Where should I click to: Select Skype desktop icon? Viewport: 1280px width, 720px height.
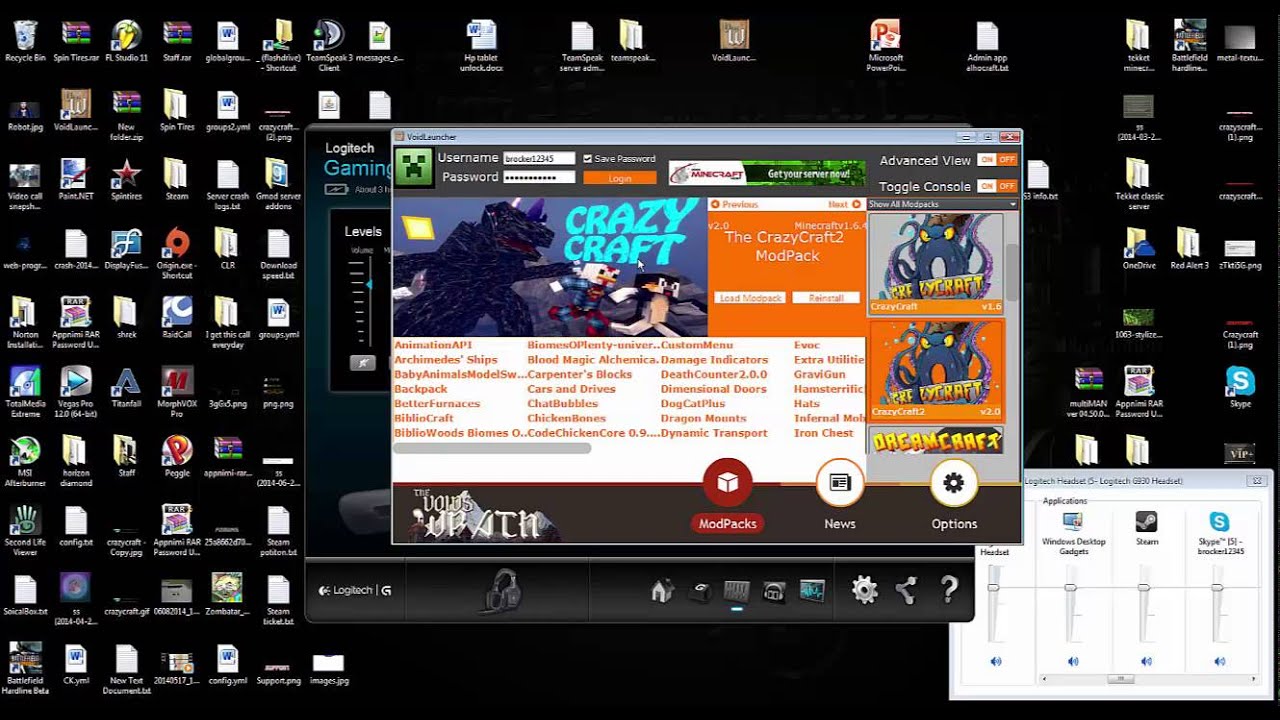coord(1240,388)
